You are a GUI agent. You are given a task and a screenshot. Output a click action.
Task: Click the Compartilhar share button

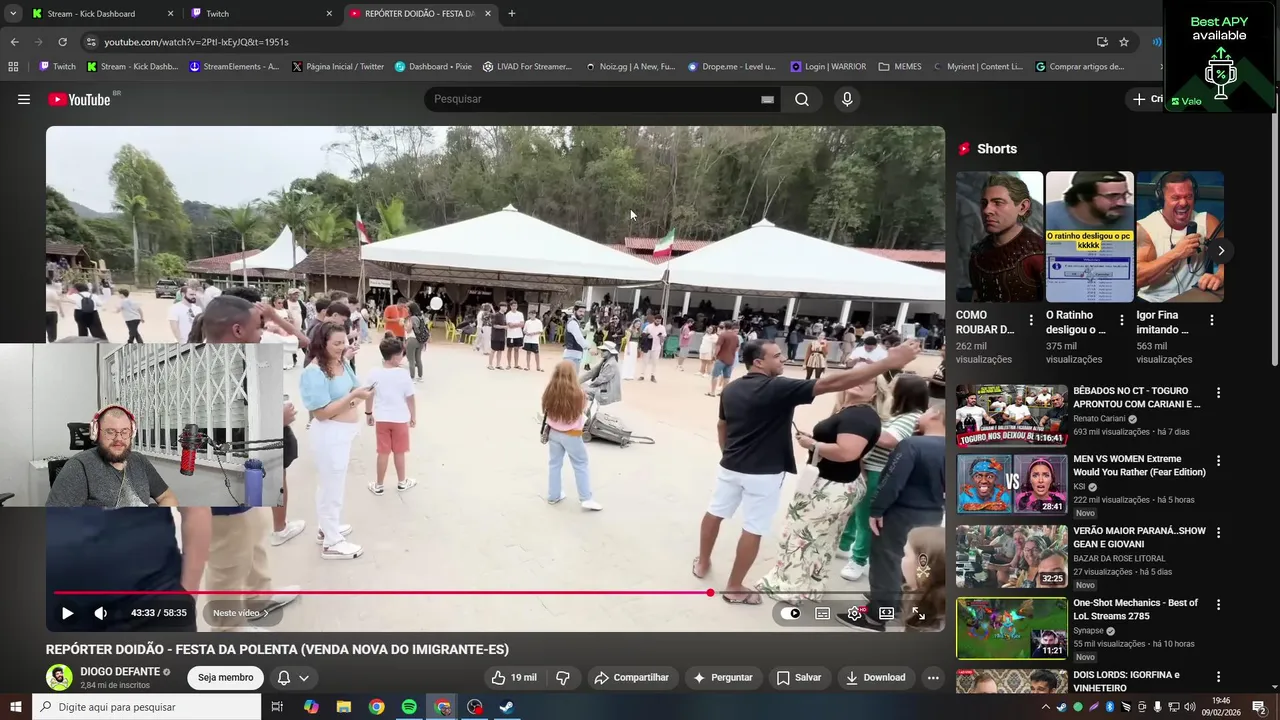[x=631, y=677]
